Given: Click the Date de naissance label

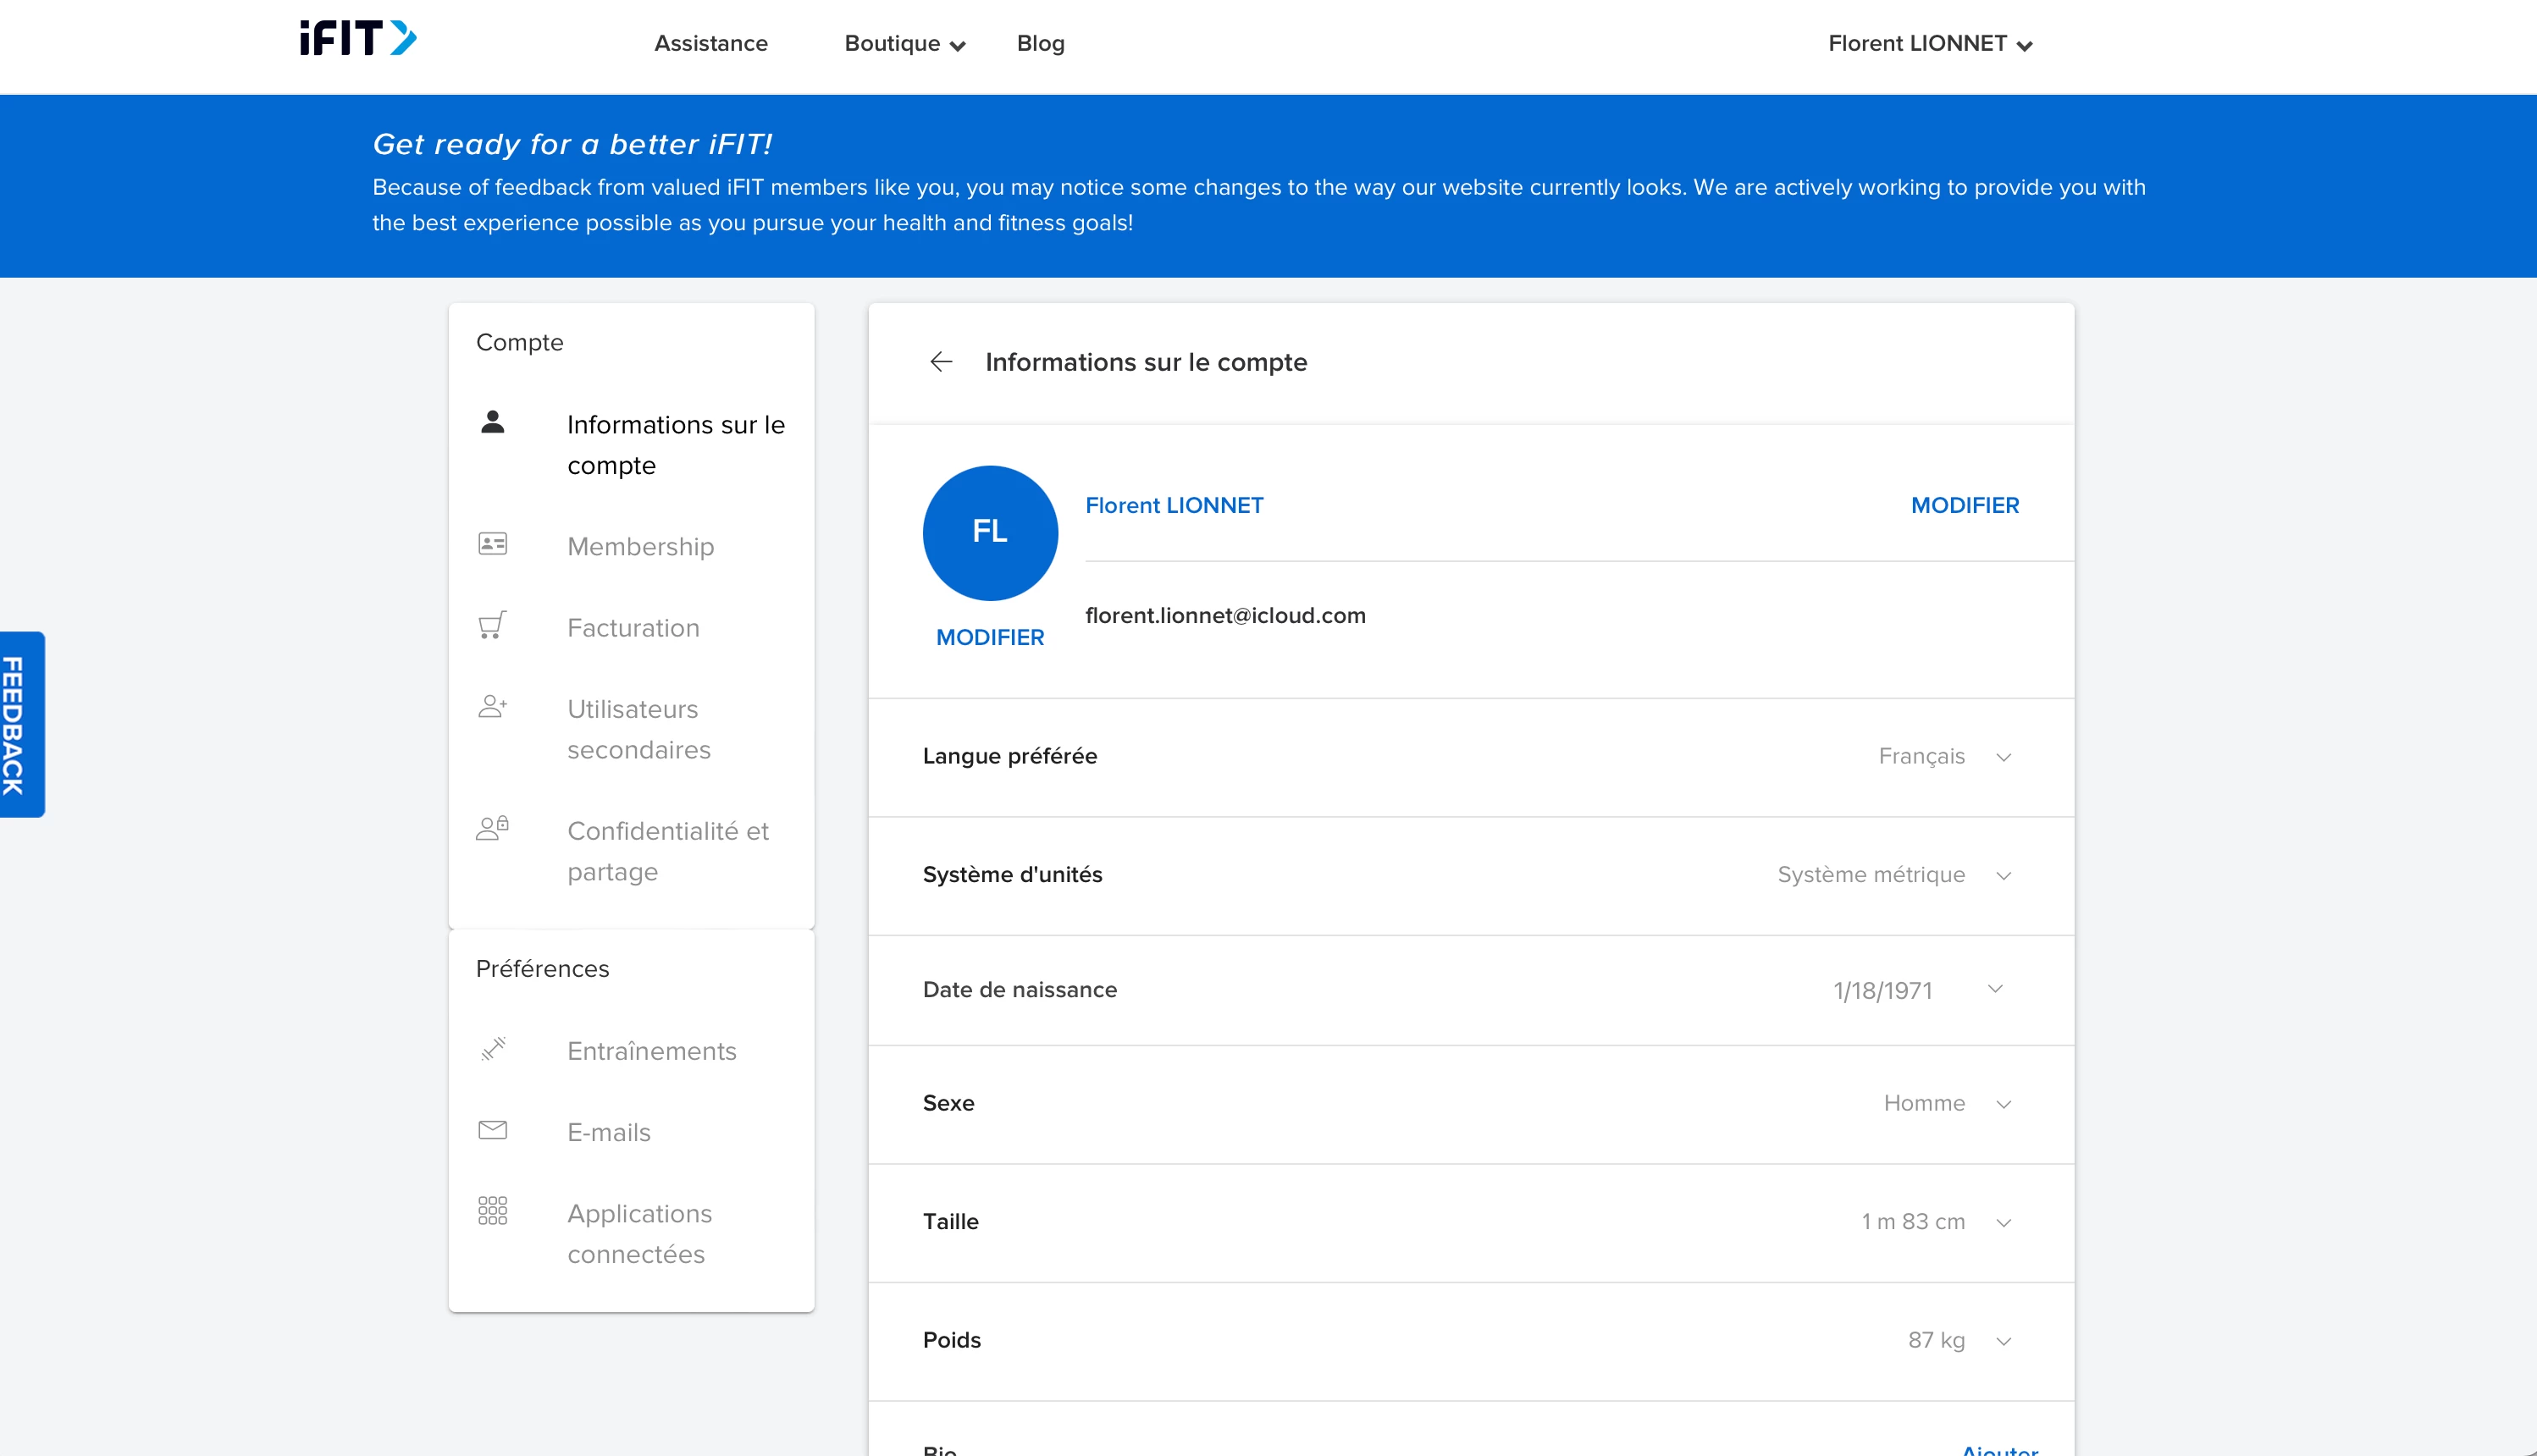Looking at the screenshot, I should [1019, 989].
